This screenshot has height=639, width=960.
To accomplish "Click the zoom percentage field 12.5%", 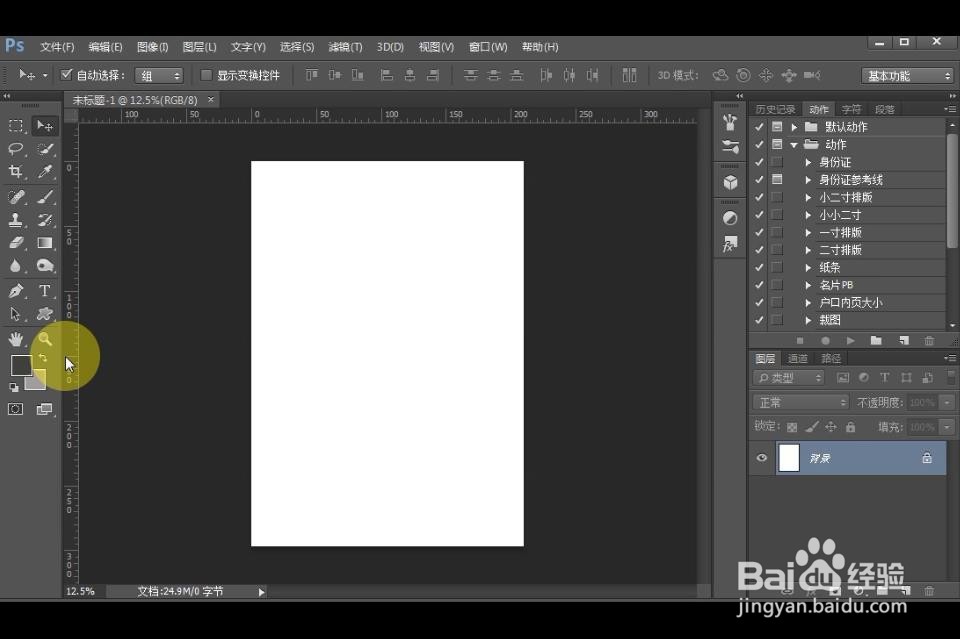I will tap(81, 591).
